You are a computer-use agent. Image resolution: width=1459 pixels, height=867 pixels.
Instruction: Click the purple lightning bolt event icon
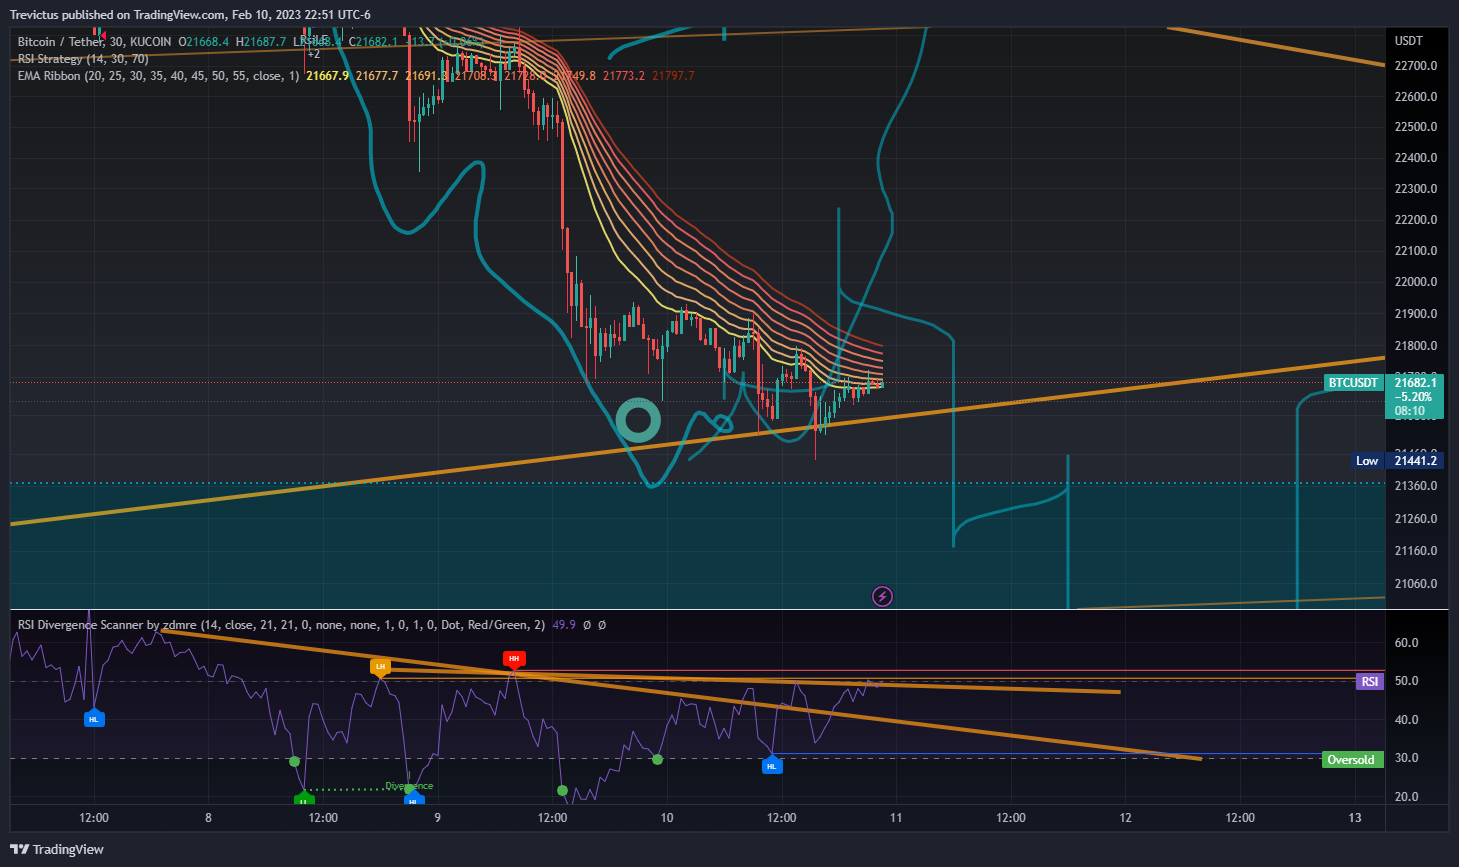[882, 597]
